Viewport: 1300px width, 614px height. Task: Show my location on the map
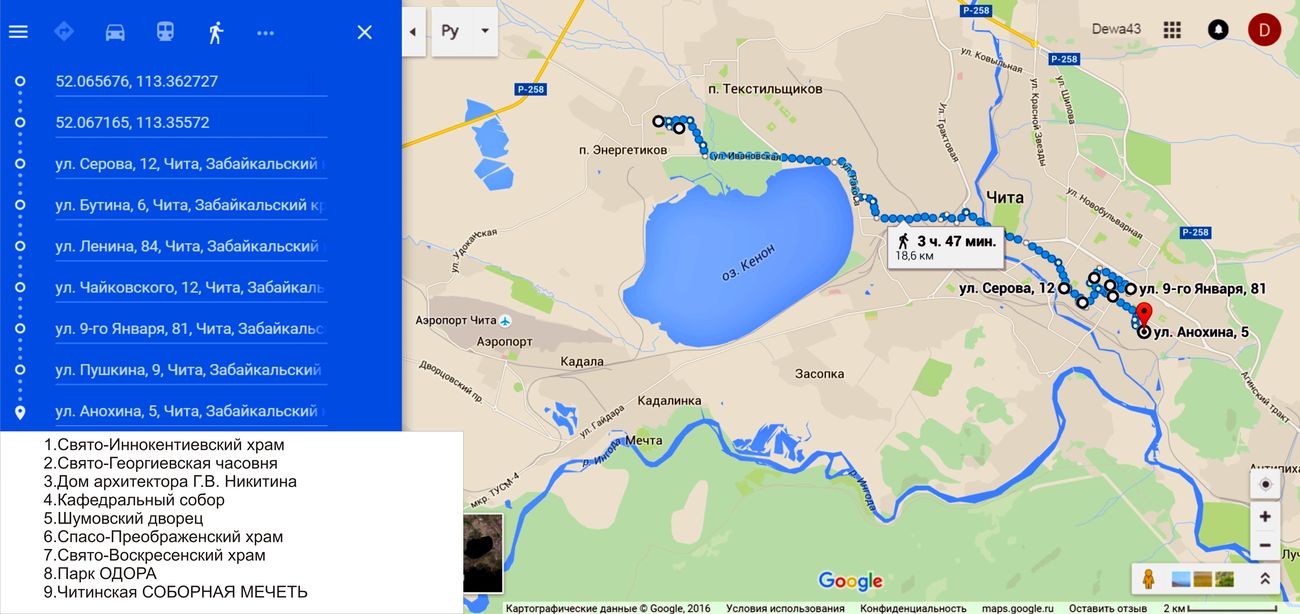click(1265, 484)
